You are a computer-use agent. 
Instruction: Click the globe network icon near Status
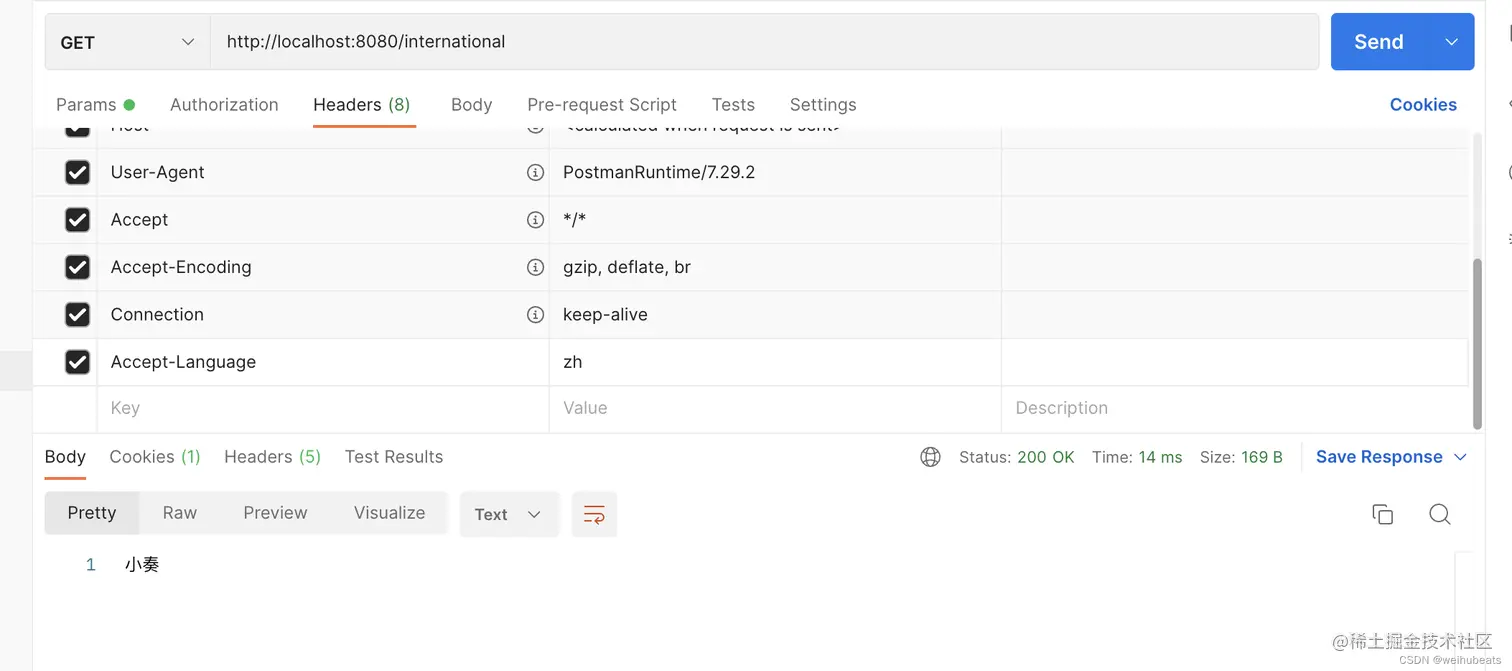point(930,457)
